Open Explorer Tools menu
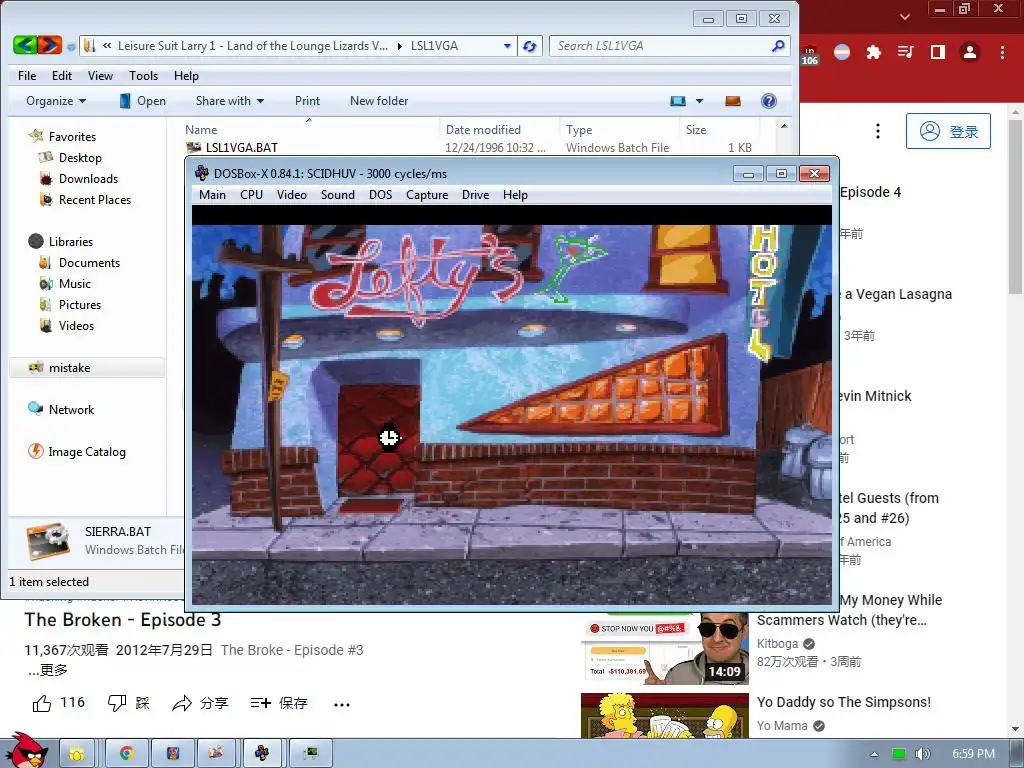 coord(143,76)
